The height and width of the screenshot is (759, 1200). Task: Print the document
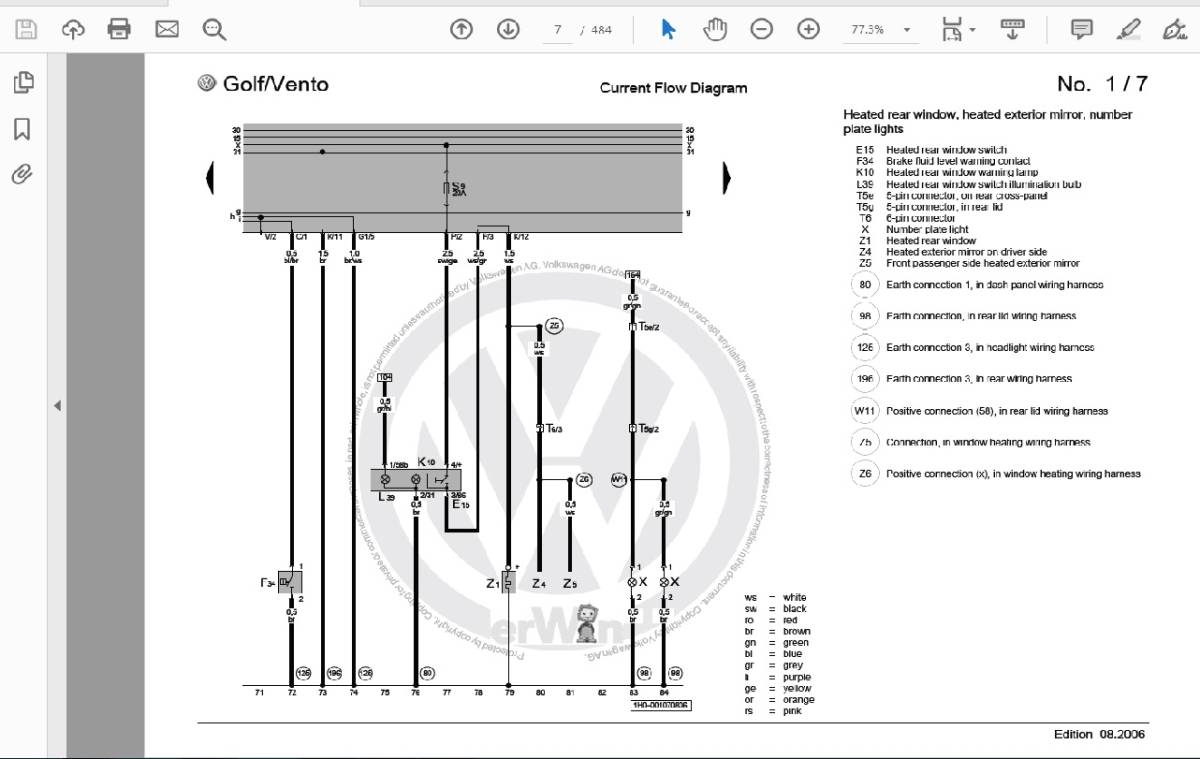[x=119, y=29]
